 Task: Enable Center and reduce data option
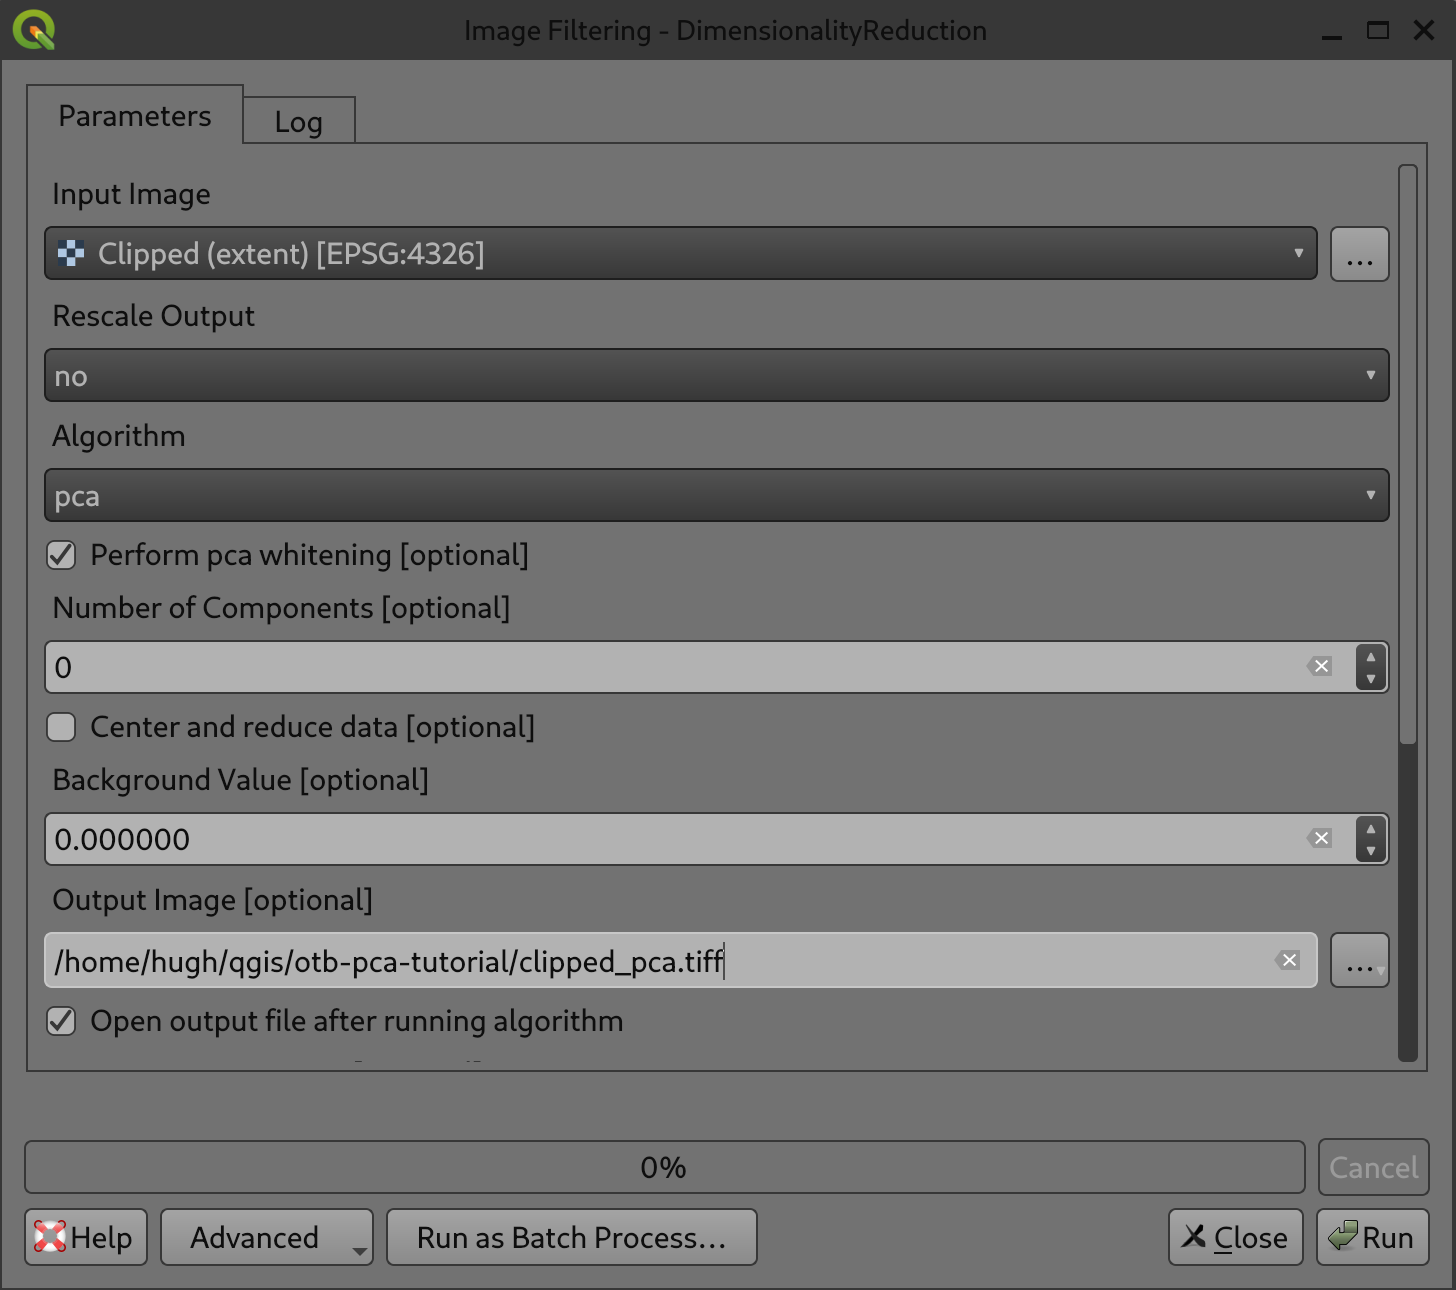[x=61, y=727]
